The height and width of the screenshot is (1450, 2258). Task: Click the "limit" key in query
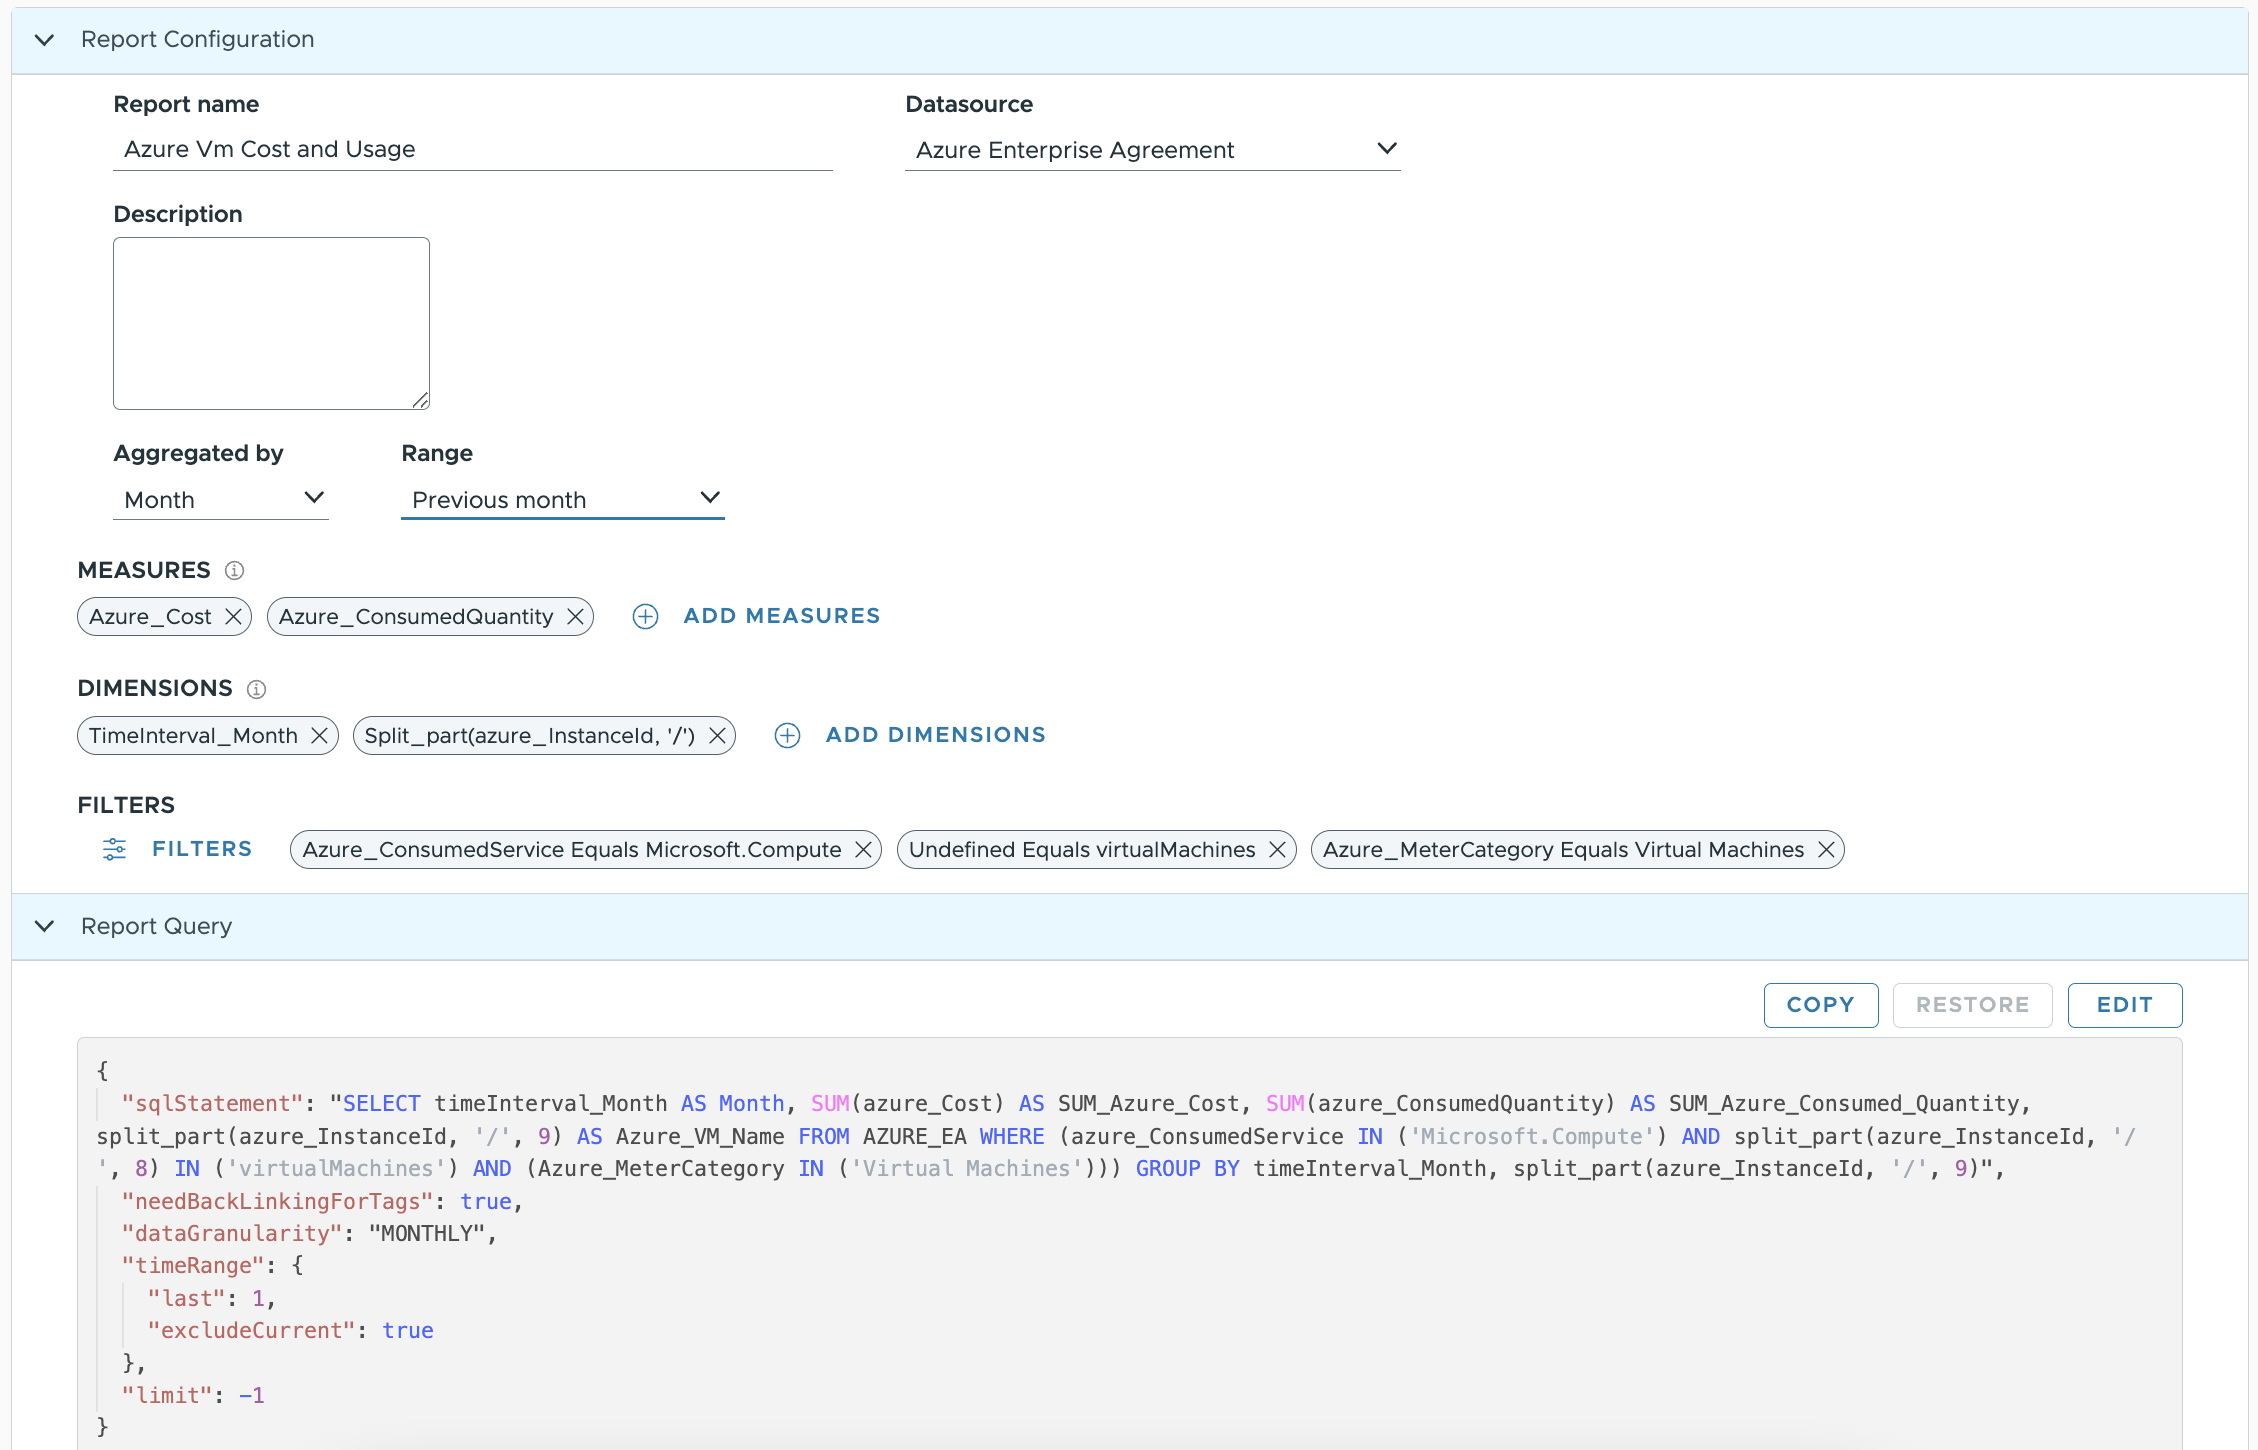click(166, 1396)
